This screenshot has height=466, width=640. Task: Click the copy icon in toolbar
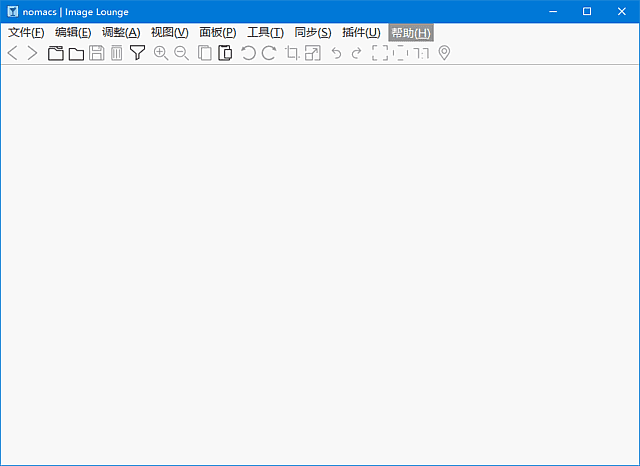pos(205,53)
